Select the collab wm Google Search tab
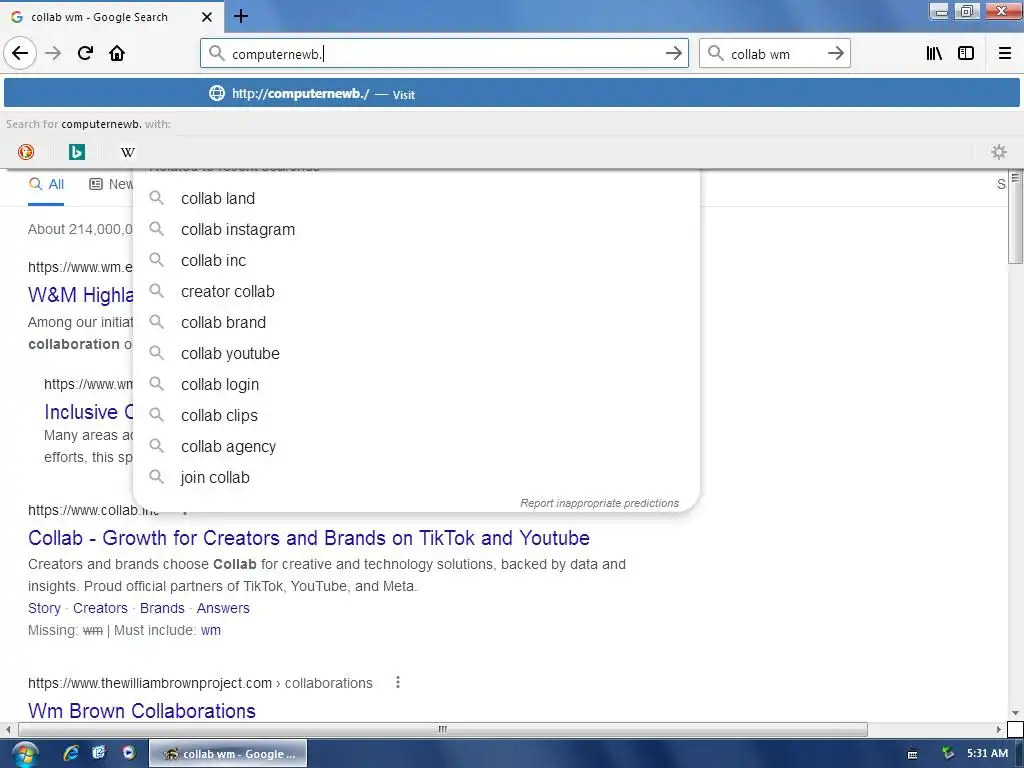Image resolution: width=1024 pixels, height=768 pixels. 111,17
